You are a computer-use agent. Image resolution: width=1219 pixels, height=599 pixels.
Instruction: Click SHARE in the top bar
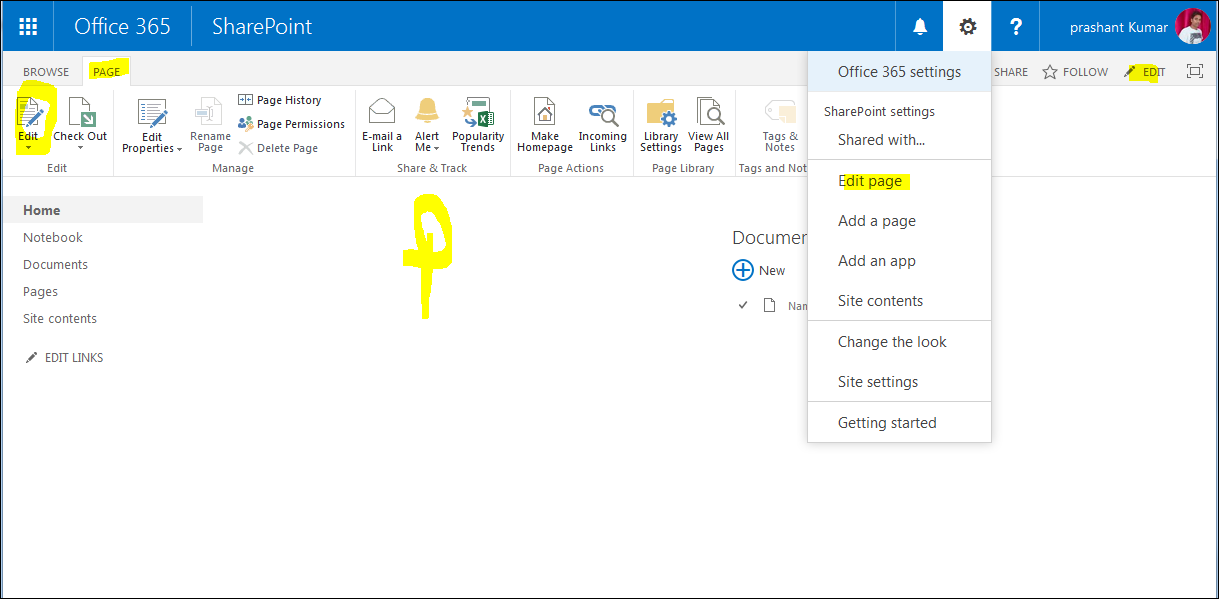(1011, 72)
